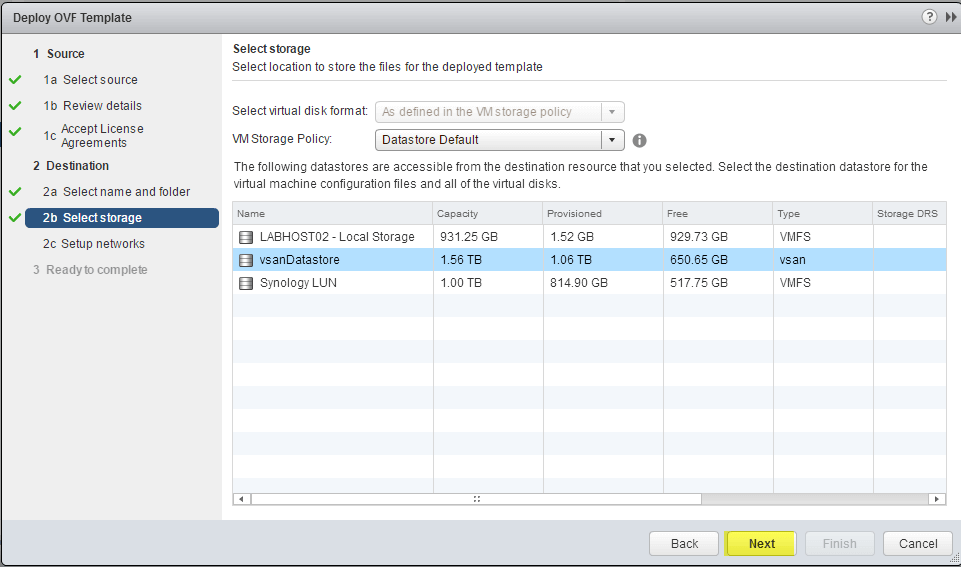Select the Synology LUN row name
This screenshot has width=961, height=567.
click(x=298, y=283)
